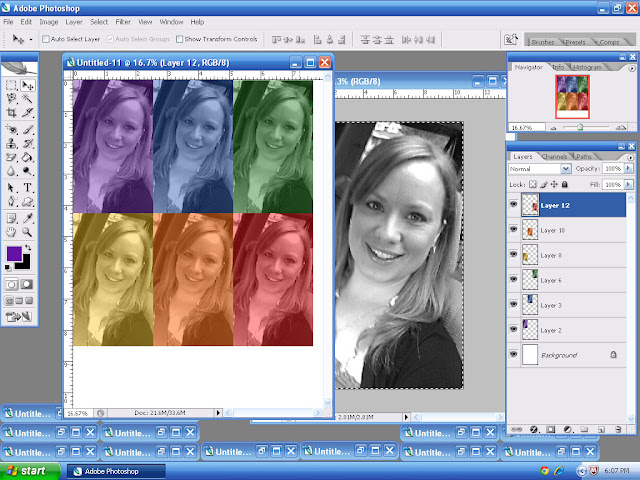Hide Layer 3 visibility eye
Viewport: 640px width, 480px height.
513,304
